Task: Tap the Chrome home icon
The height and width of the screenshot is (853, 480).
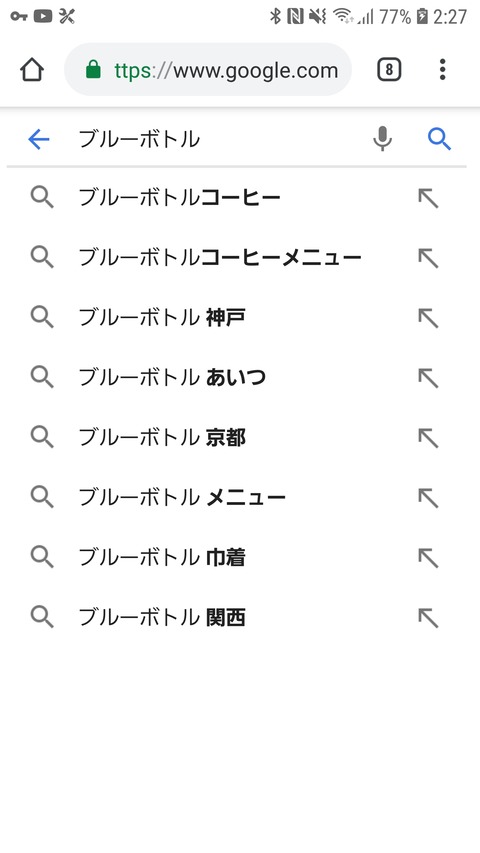Action: pos(32,70)
